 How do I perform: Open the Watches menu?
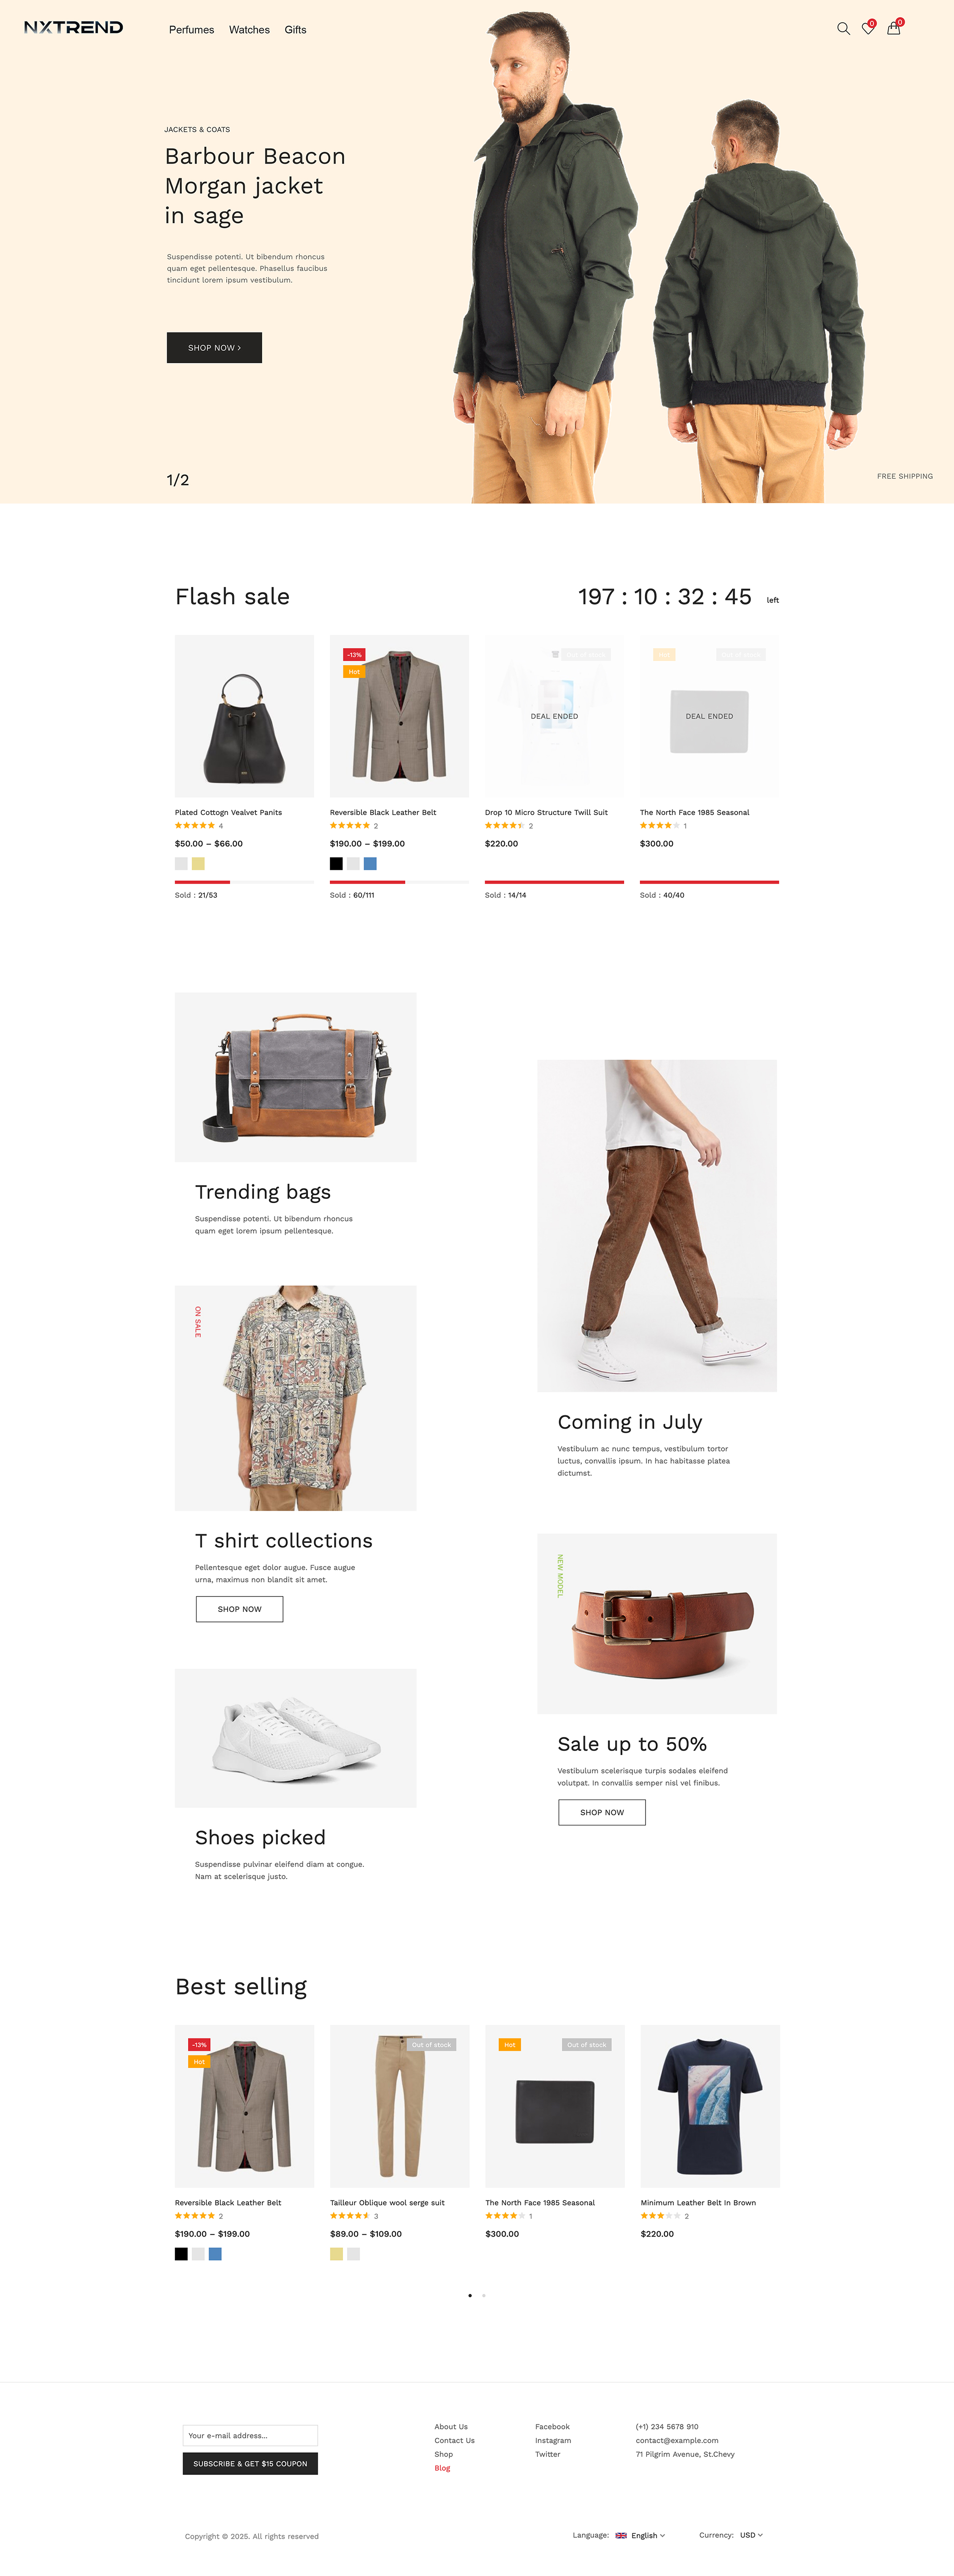click(249, 30)
